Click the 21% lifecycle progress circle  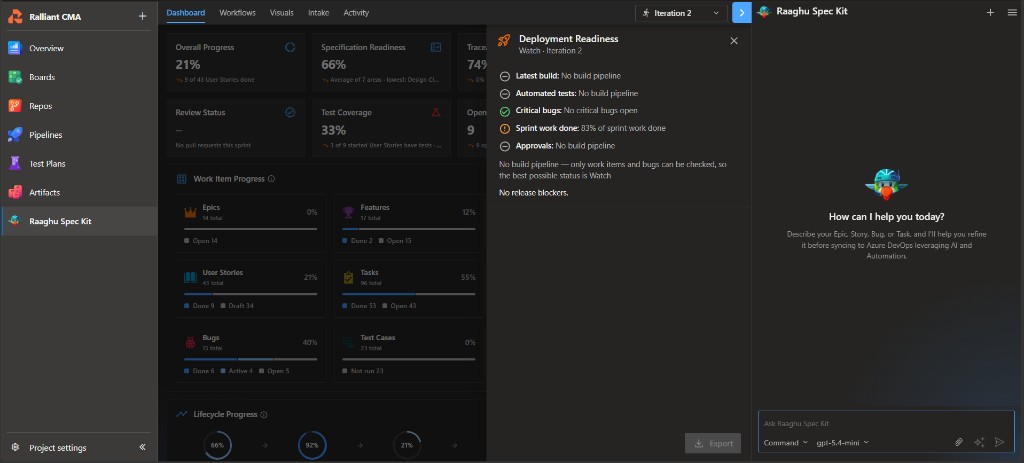click(x=407, y=445)
